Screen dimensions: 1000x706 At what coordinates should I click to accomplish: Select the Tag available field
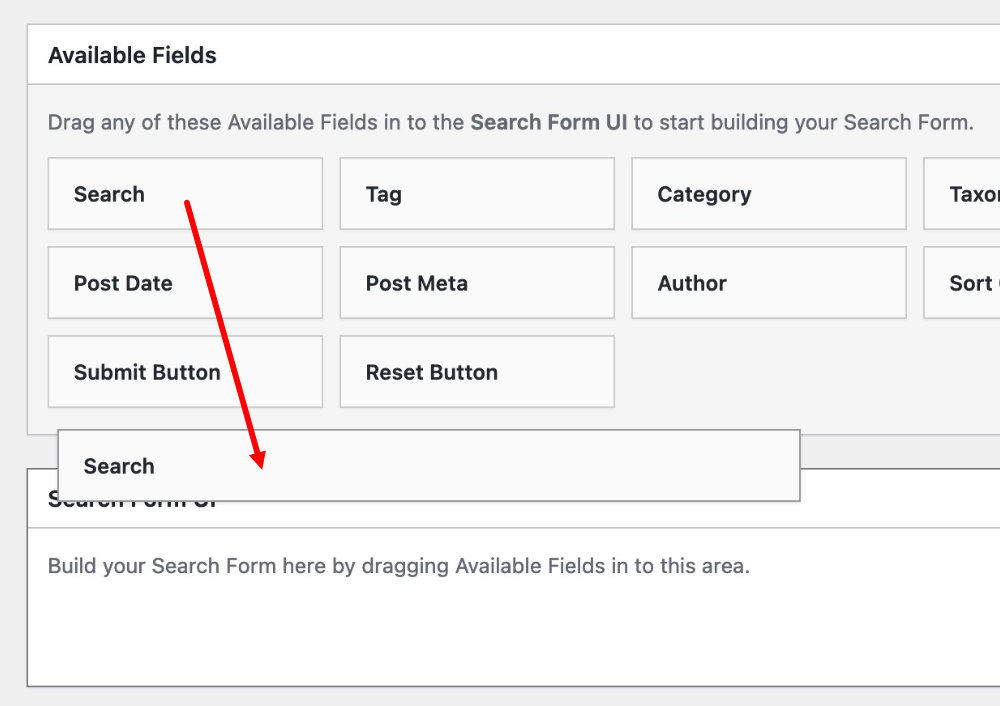tap(476, 194)
